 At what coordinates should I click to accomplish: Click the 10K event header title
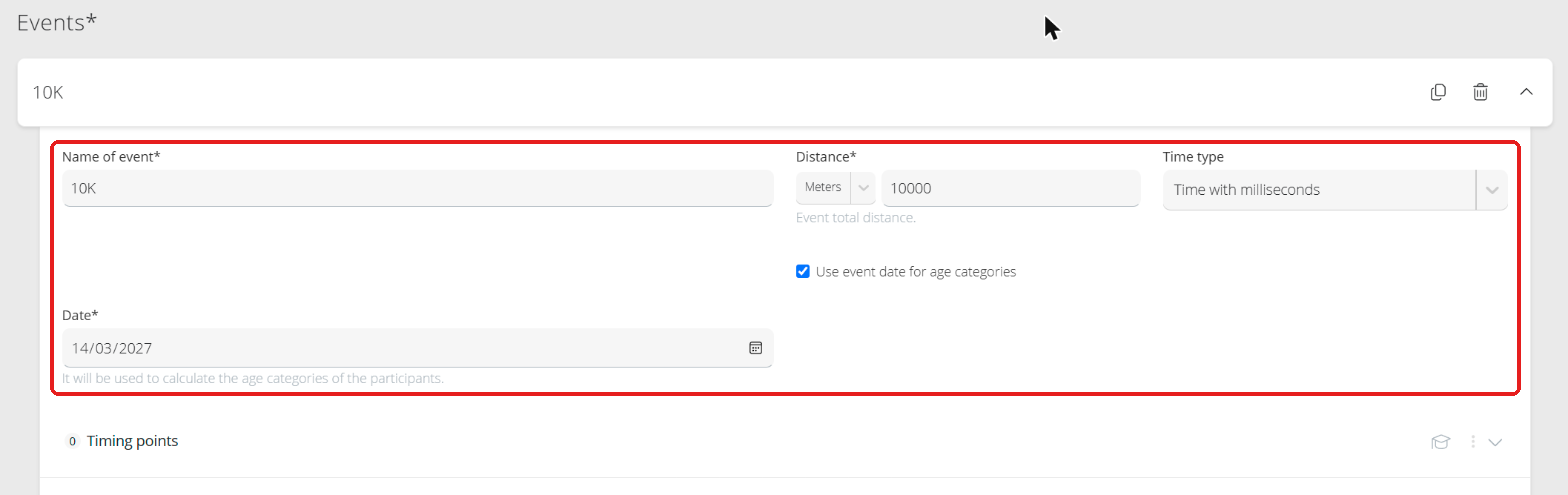pyautogui.click(x=48, y=92)
